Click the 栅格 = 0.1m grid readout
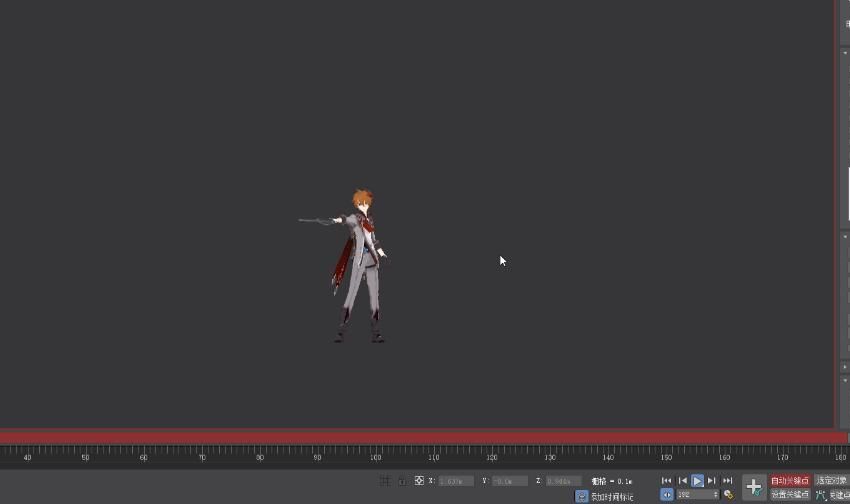 tap(611, 481)
